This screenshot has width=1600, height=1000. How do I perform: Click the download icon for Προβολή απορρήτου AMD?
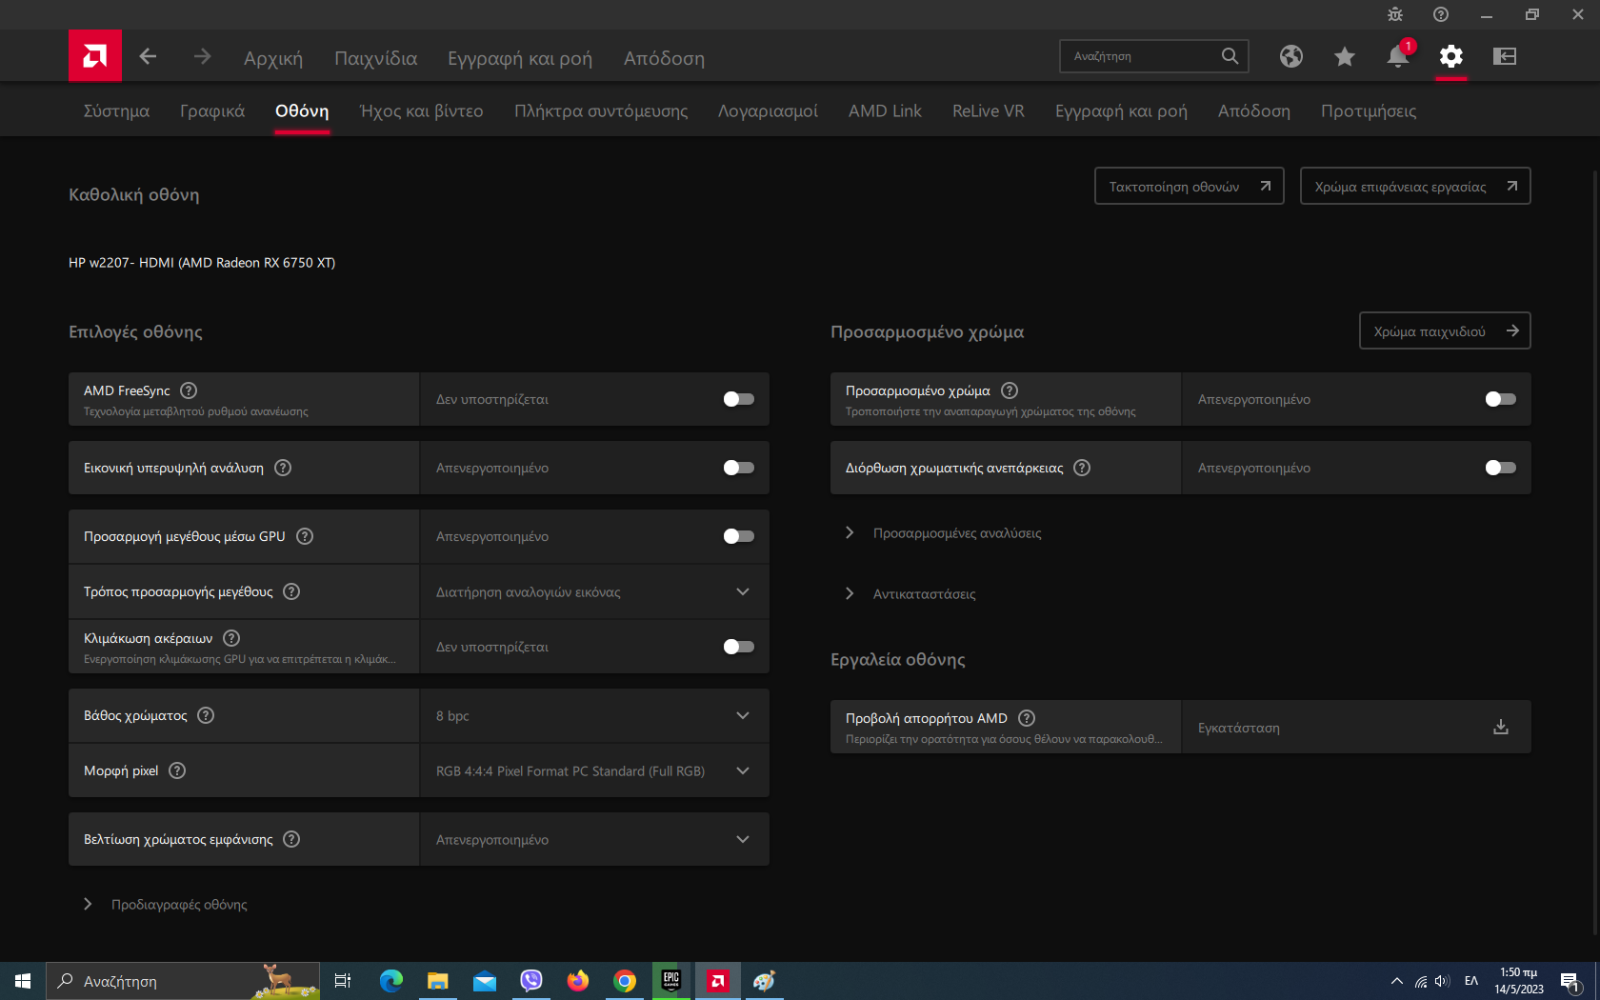1501,727
